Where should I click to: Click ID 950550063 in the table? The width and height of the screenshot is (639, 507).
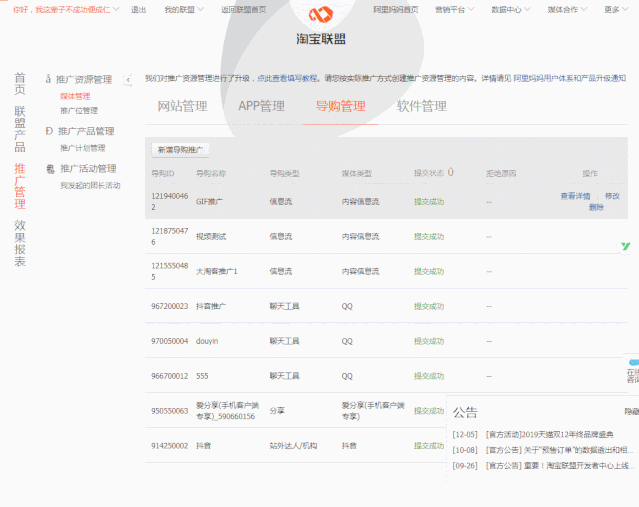[x=170, y=411]
